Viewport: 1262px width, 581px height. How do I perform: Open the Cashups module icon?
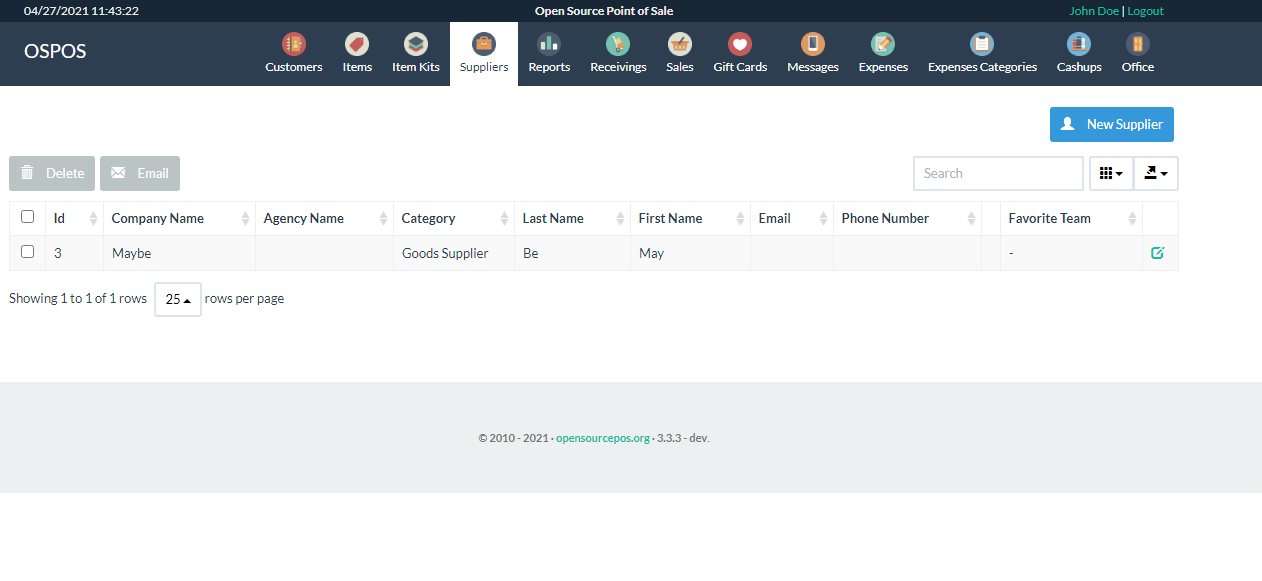[1078, 45]
